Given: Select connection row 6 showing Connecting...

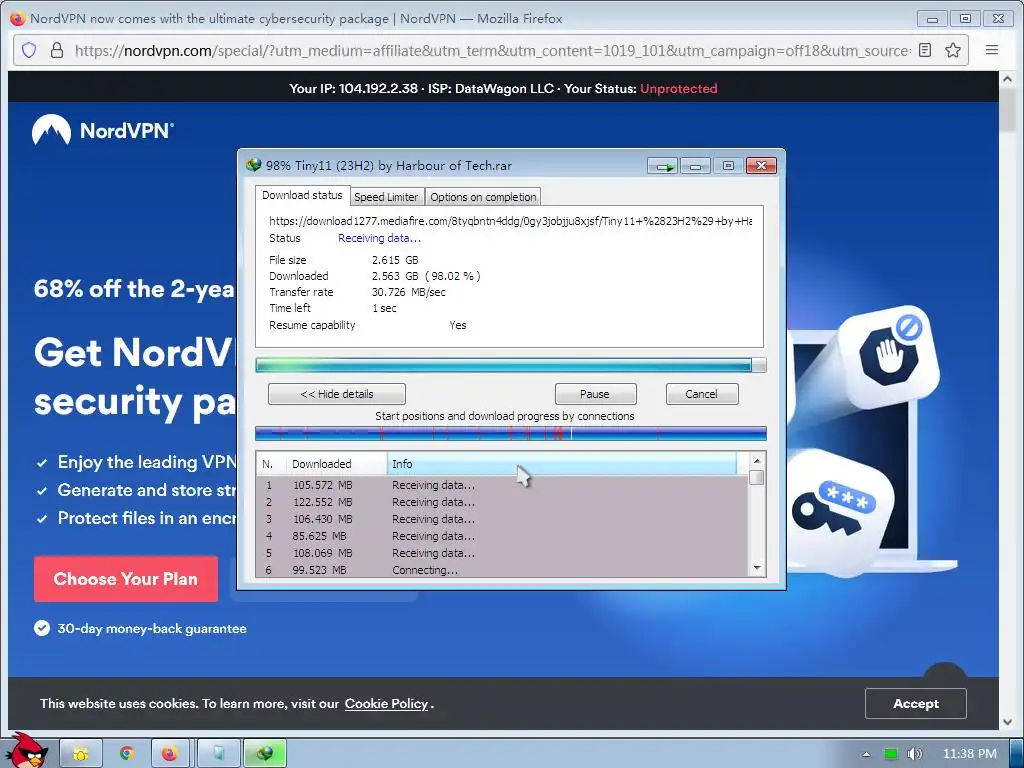Looking at the screenshot, I should click(x=502, y=569).
